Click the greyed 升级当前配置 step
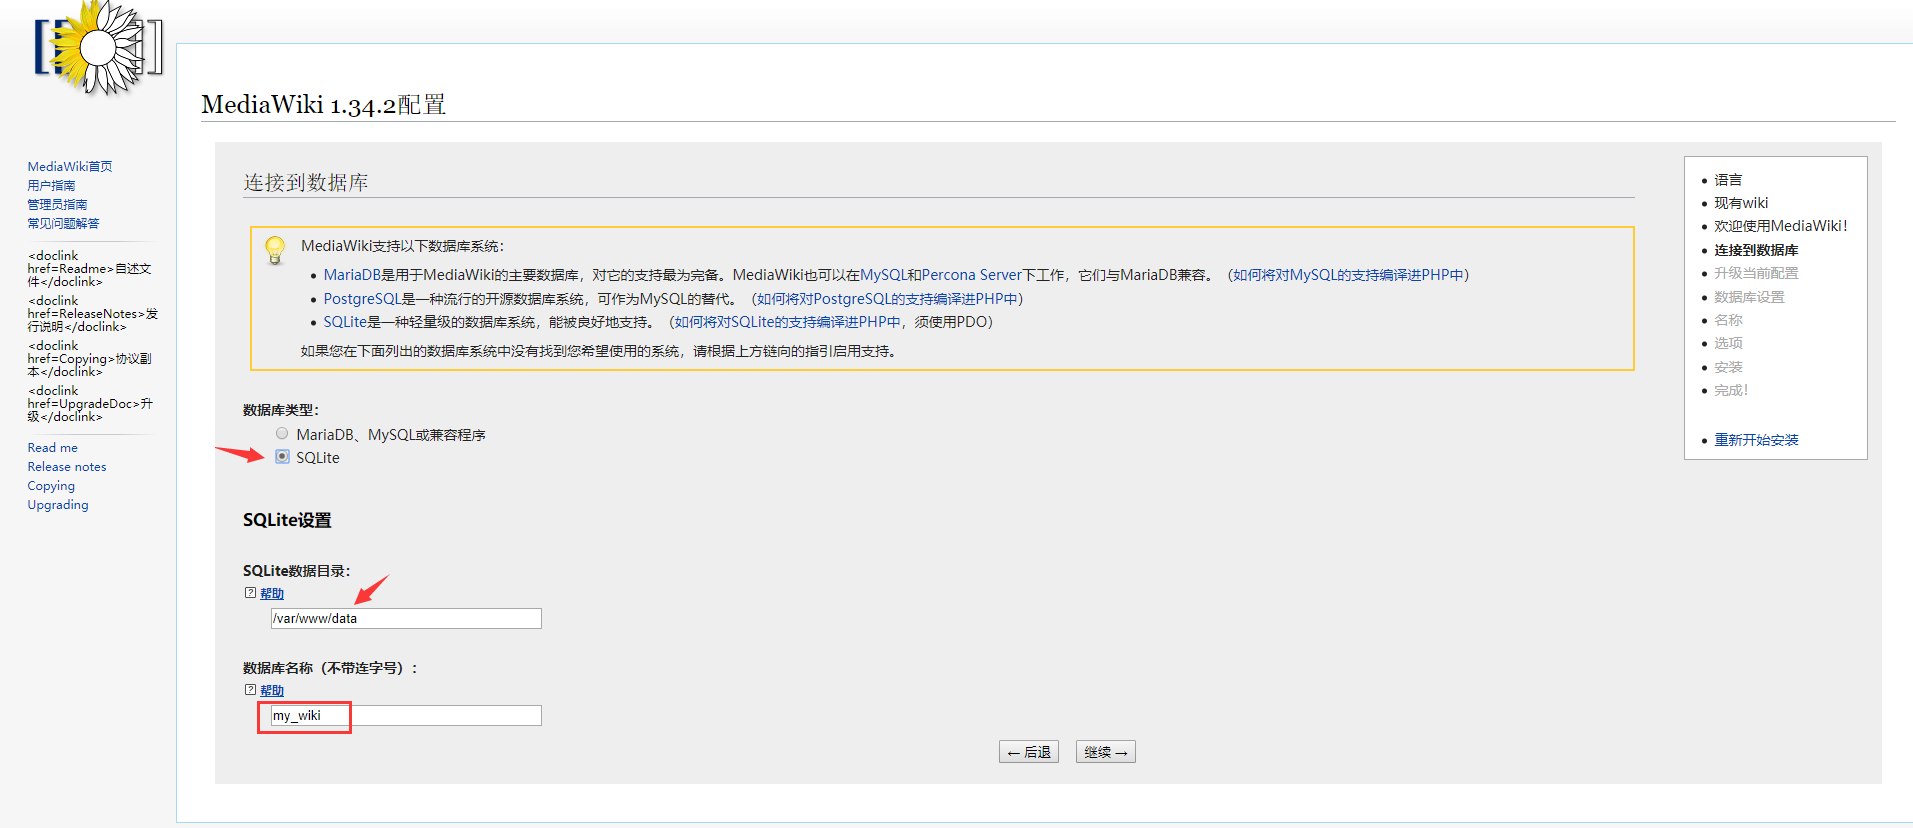This screenshot has height=828, width=1913. [1756, 273]
